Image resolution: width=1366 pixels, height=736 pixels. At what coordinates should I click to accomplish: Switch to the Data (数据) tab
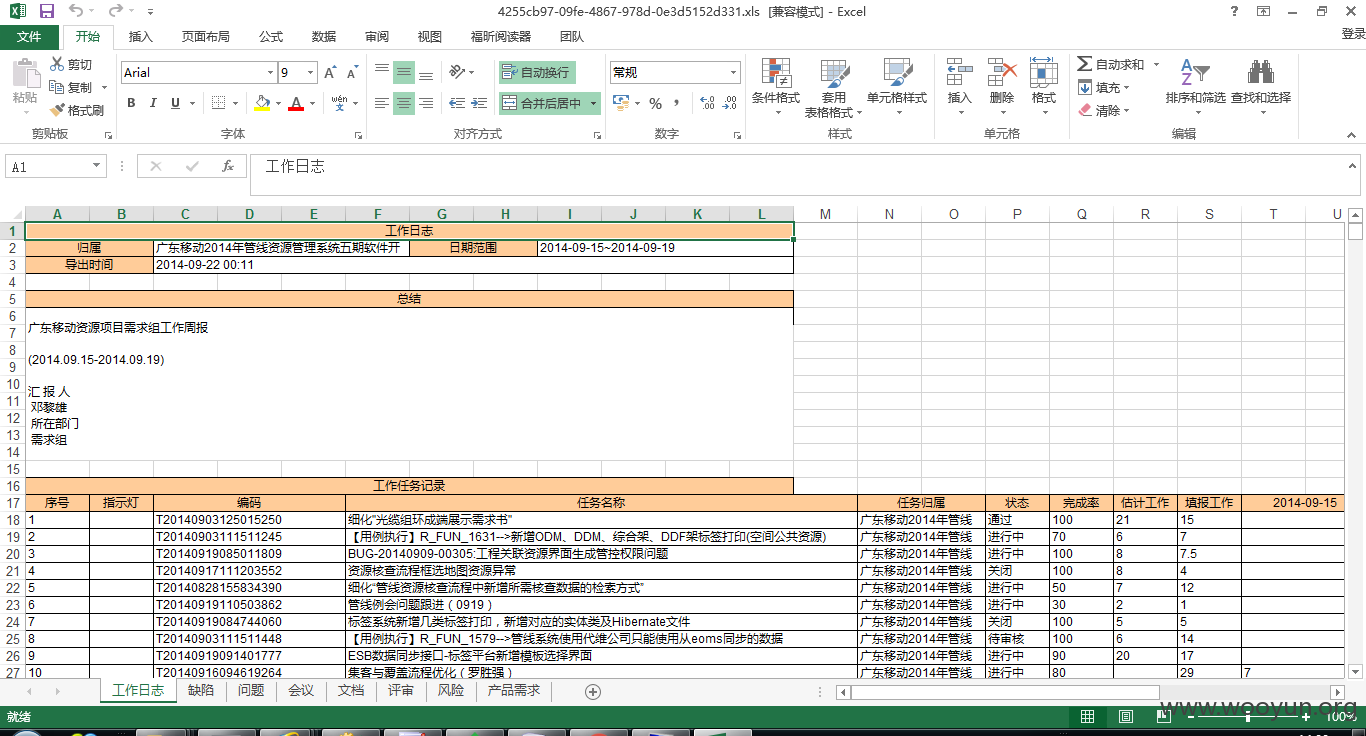(x=324, y=37)
